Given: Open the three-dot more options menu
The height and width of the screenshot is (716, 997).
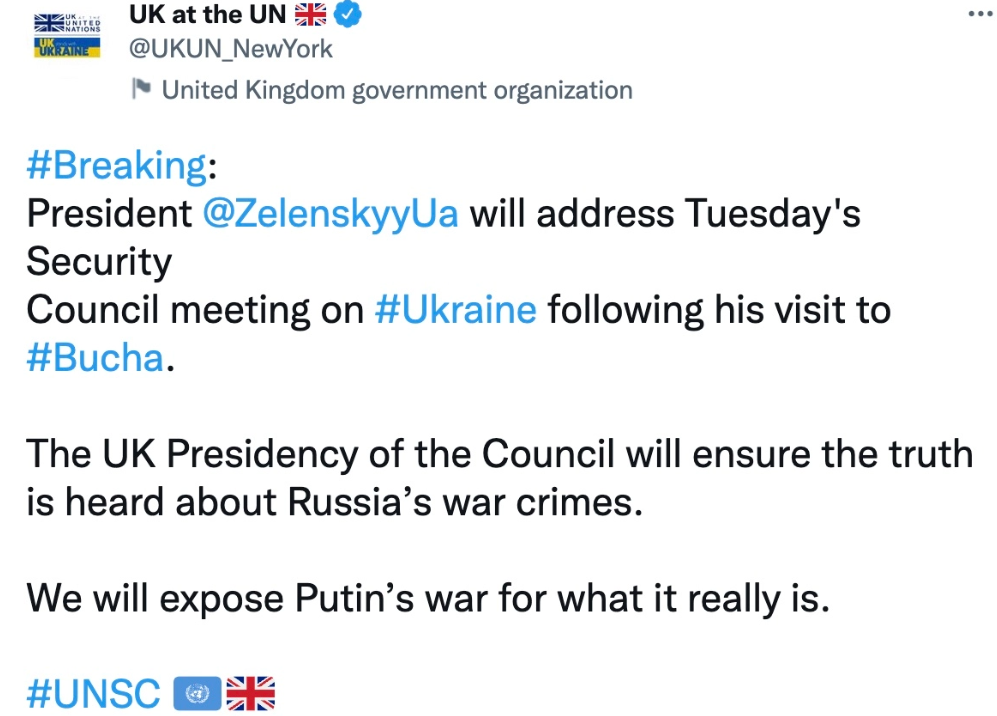Looking at the screenshot, I should pyautogui.click(x=980, y=14).
